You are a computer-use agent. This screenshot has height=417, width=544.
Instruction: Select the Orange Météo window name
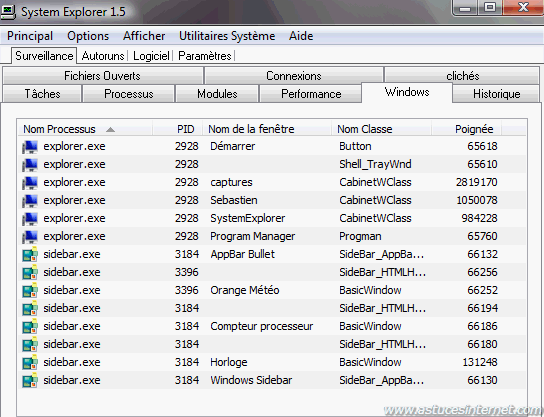click(245, 291)
